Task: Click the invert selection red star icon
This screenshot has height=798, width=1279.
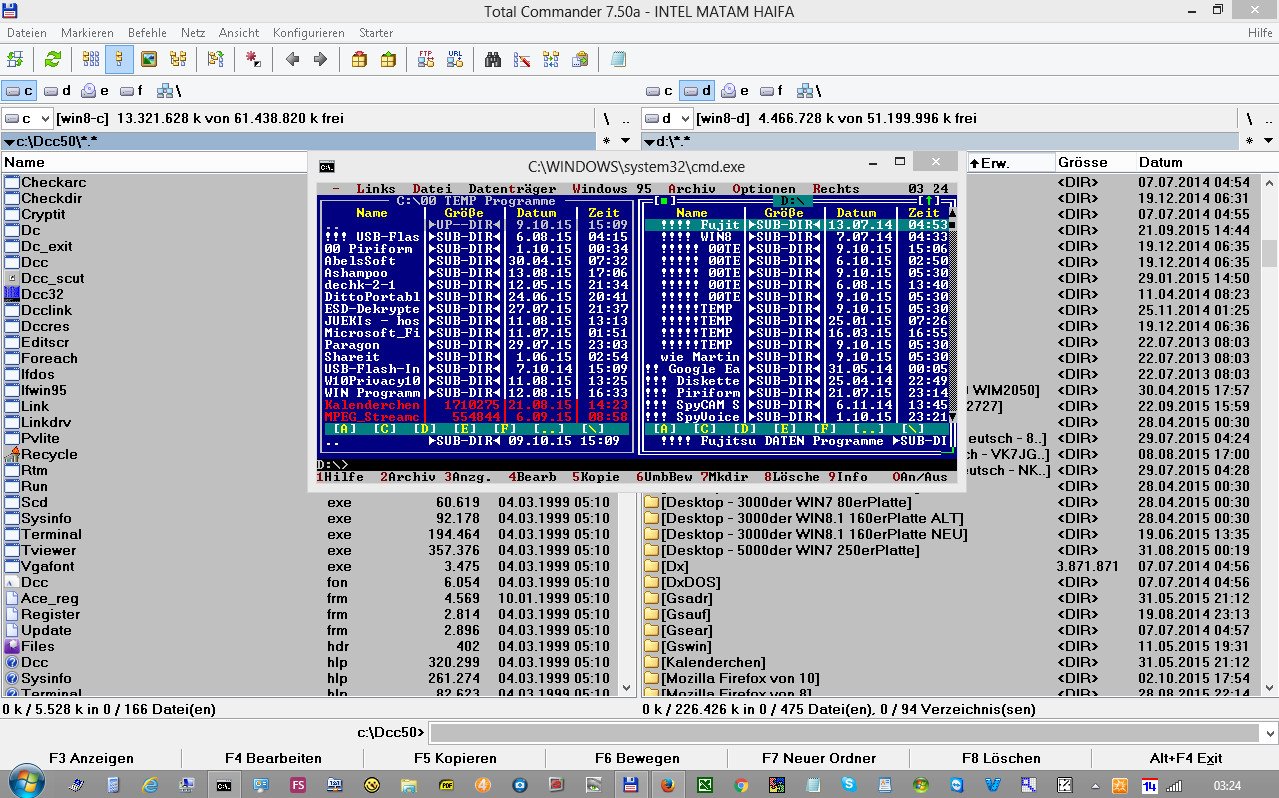Action: pyautogui.click(x=254, y=59)
